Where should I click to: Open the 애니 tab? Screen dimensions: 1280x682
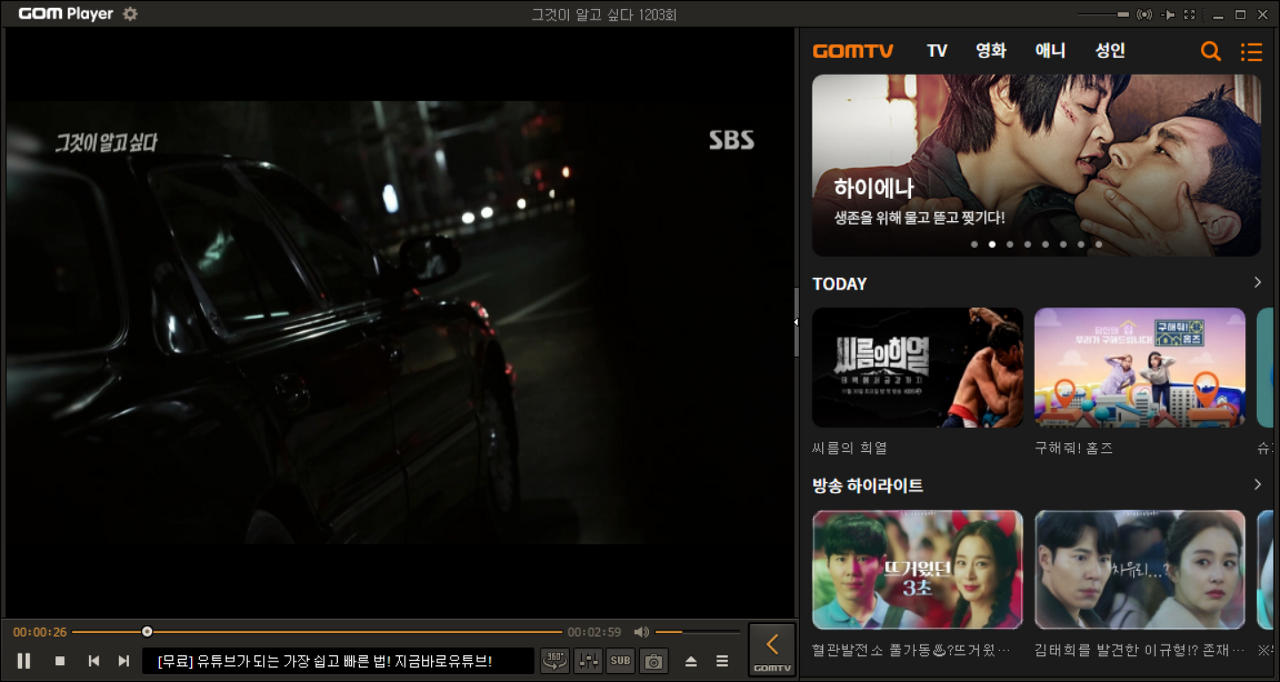tap(1050, 51)
